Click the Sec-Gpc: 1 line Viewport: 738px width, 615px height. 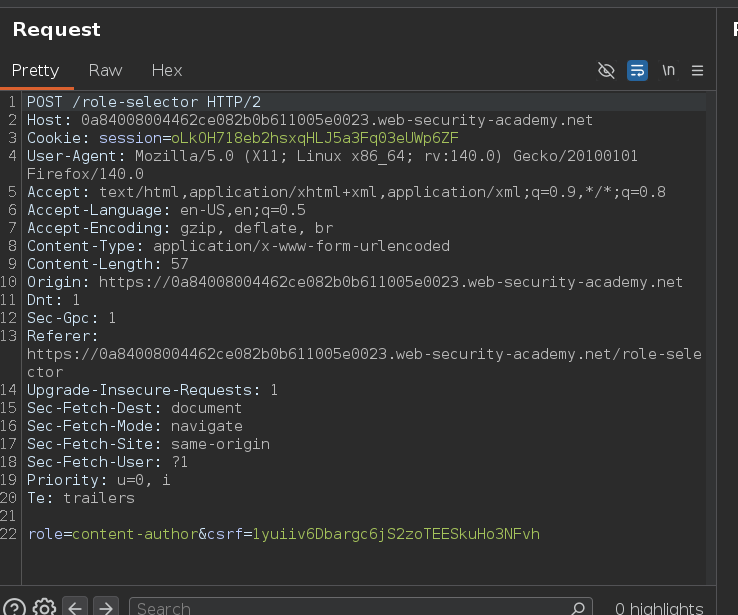[71, 318]
